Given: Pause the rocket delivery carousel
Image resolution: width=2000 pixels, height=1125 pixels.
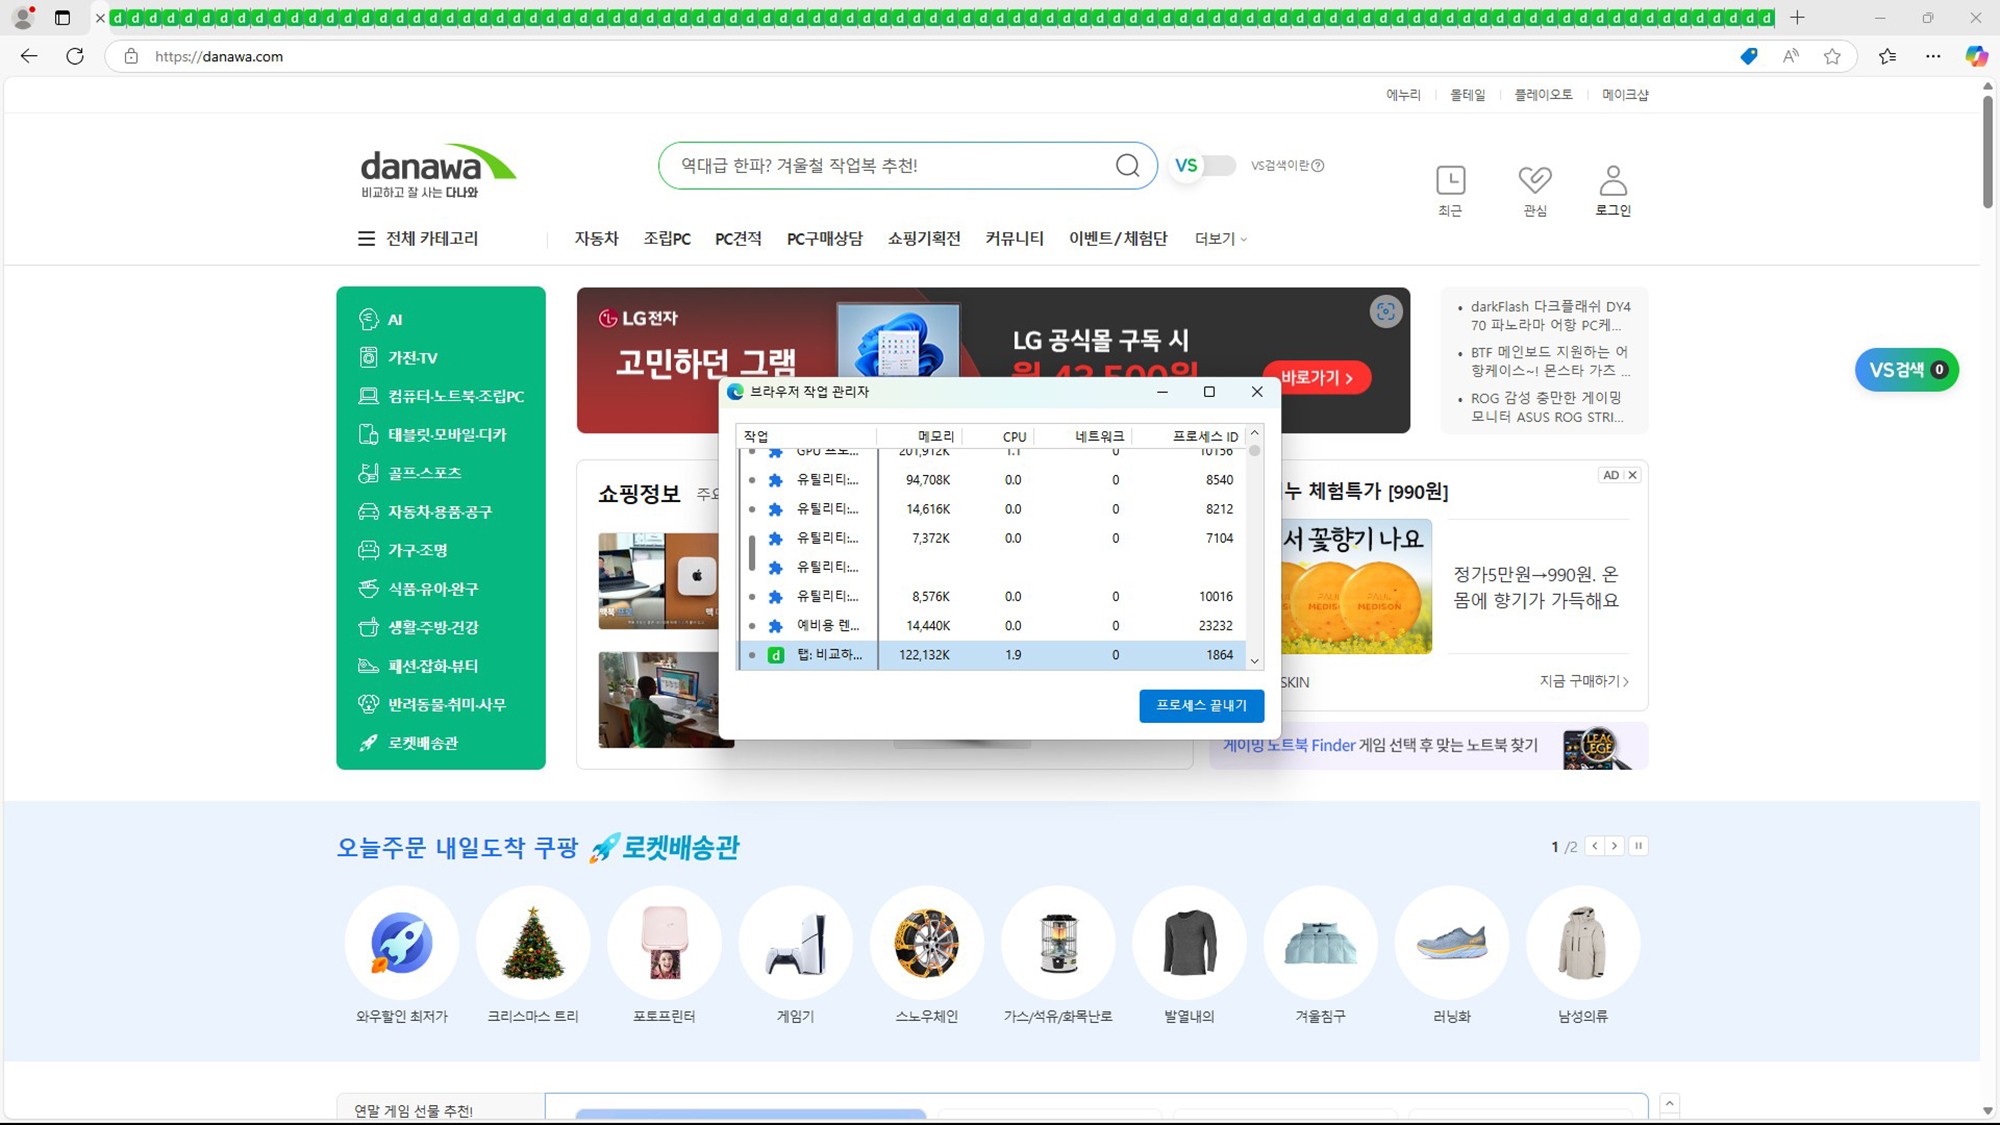Looking at the screenshot, I should pyautogui.click(x=1638, y=846).
